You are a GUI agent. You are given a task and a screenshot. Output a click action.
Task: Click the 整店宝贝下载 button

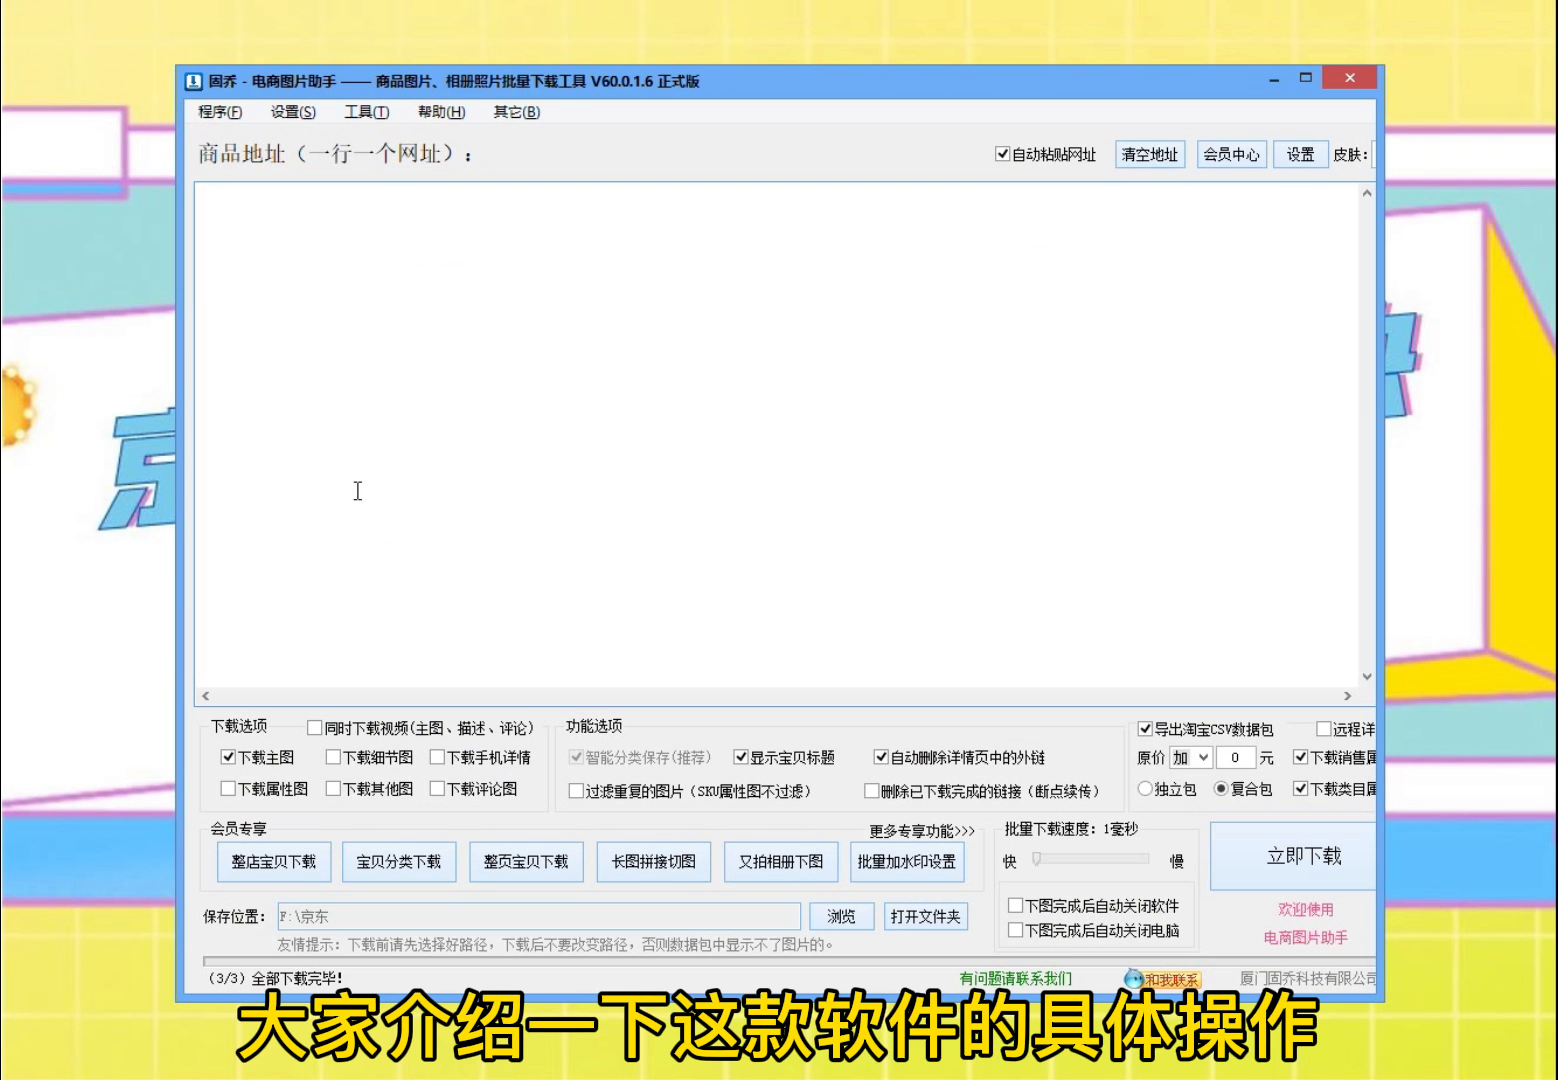(273, 862)
